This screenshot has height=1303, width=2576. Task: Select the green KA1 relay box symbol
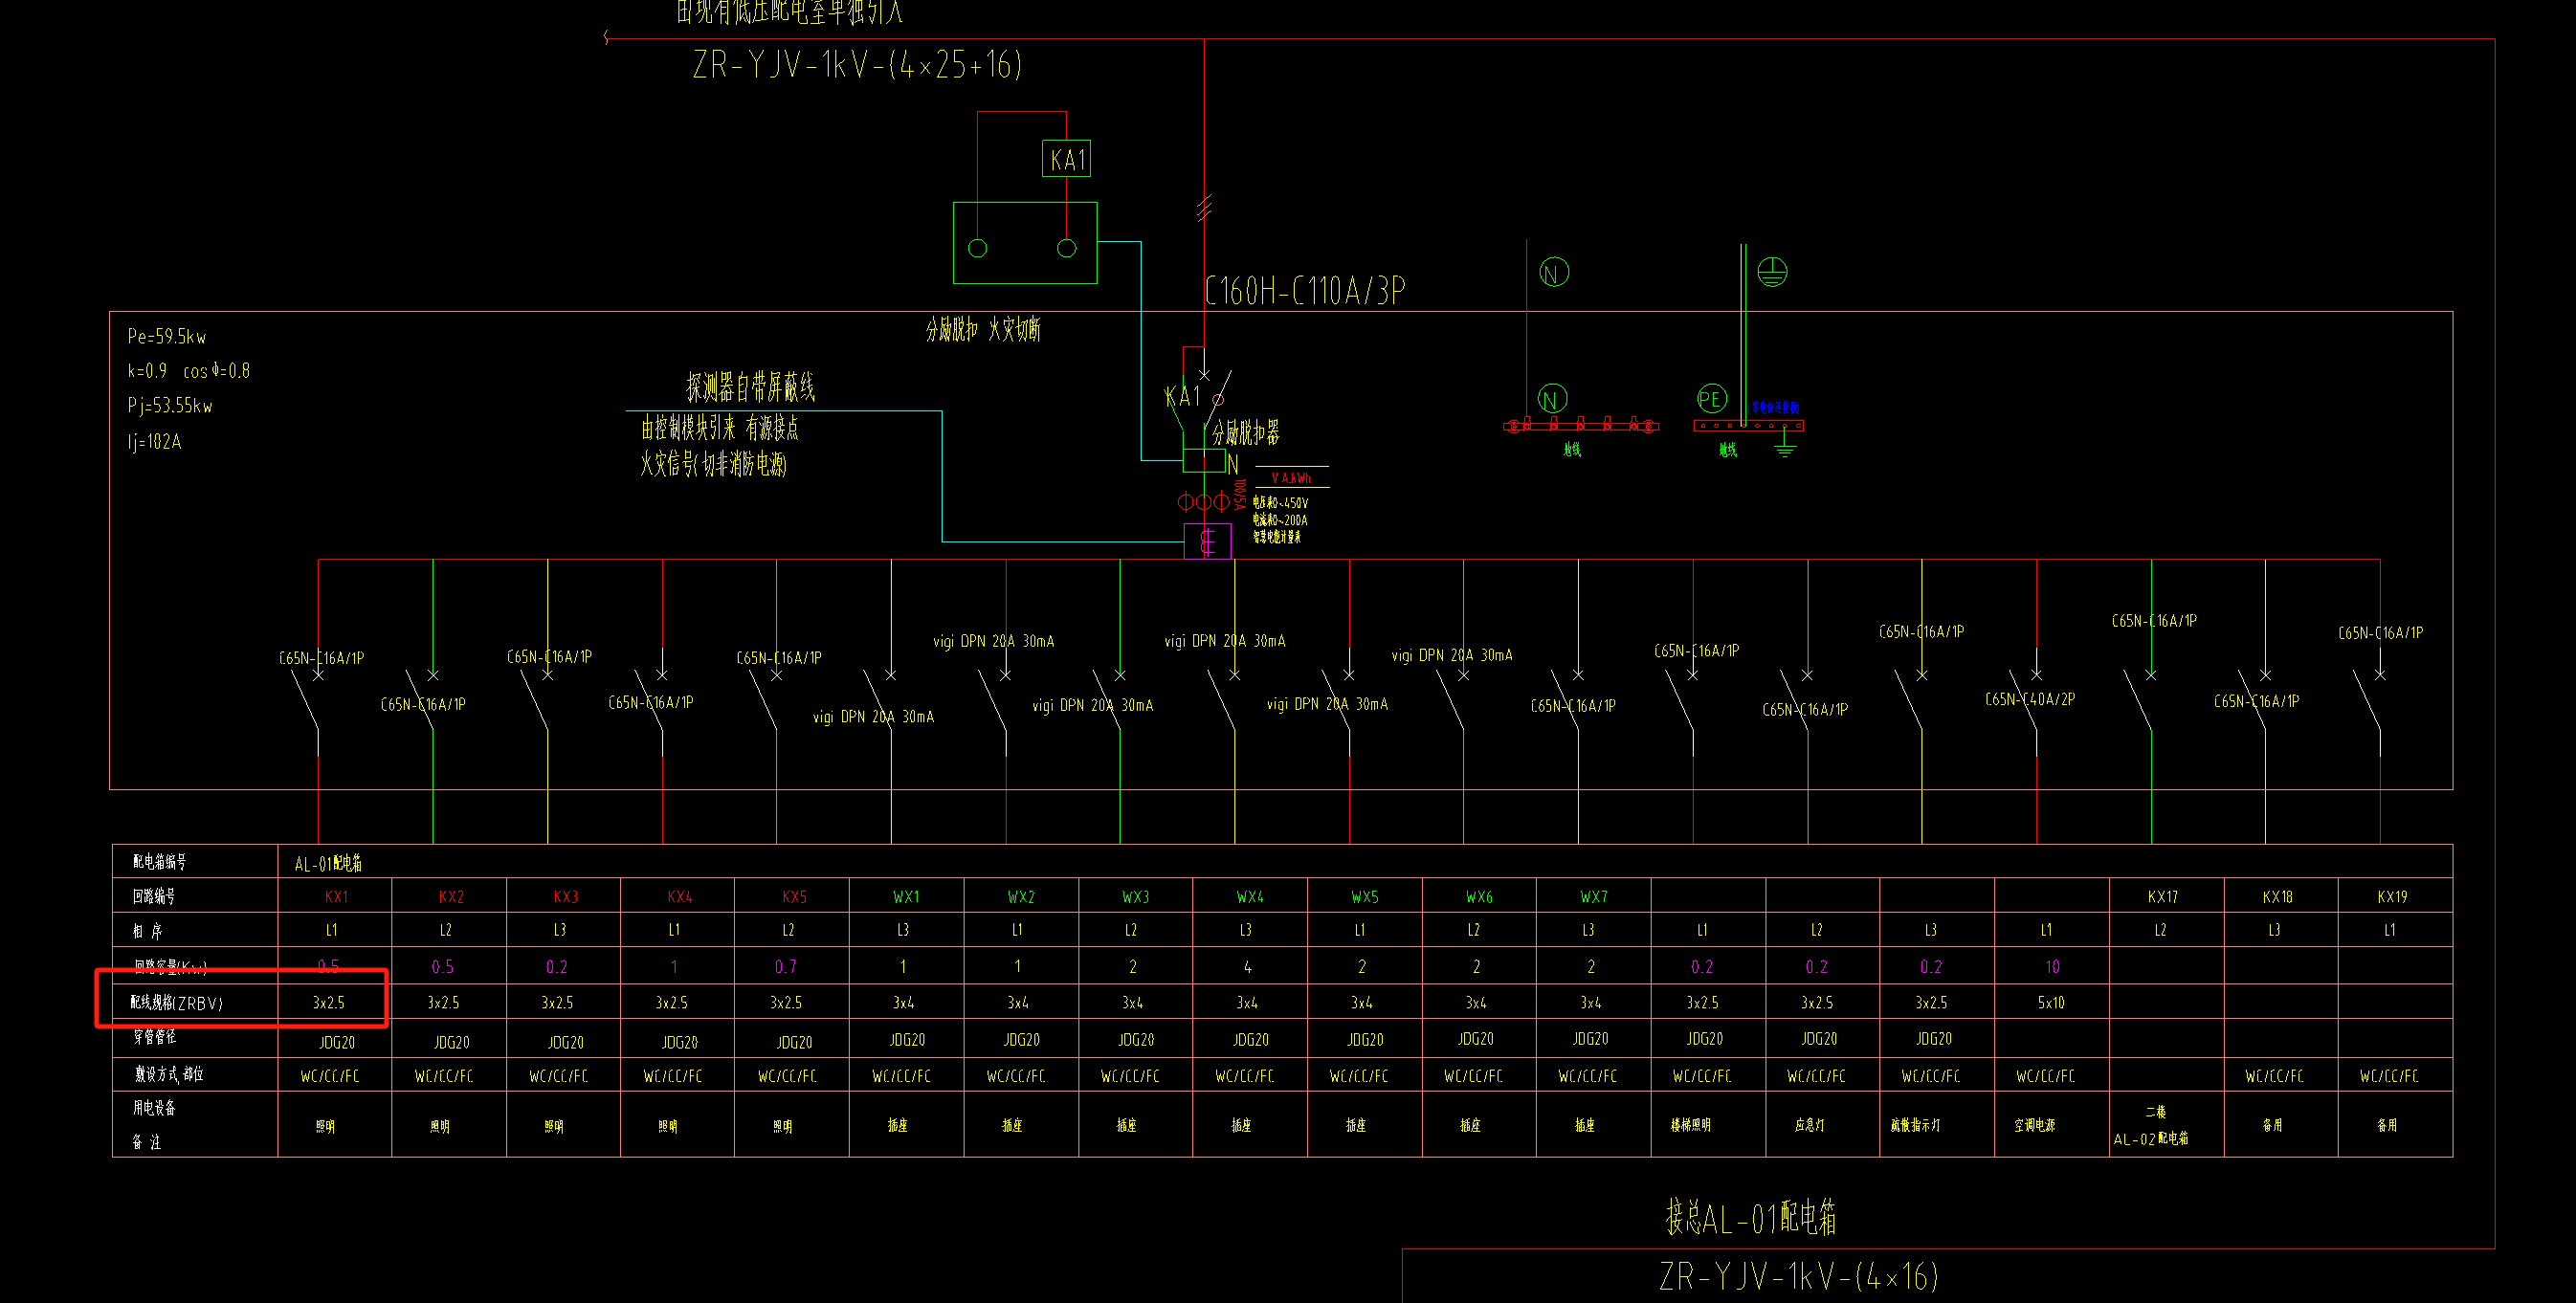tap(1066, 159)
